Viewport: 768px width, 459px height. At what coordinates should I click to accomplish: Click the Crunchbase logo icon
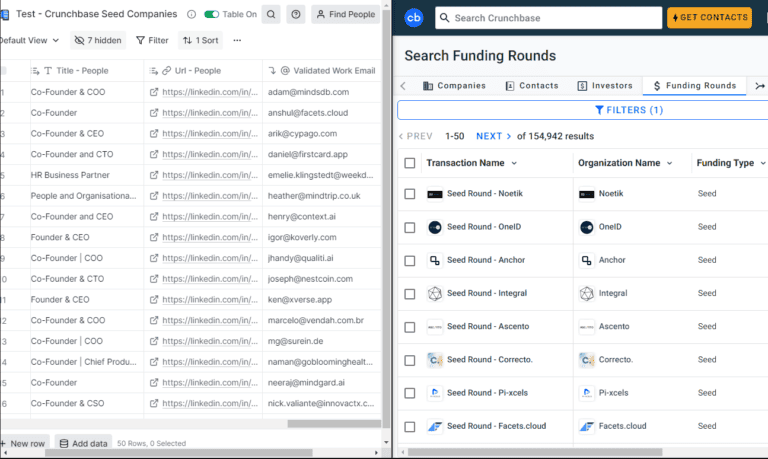click(x=414, y=17)
